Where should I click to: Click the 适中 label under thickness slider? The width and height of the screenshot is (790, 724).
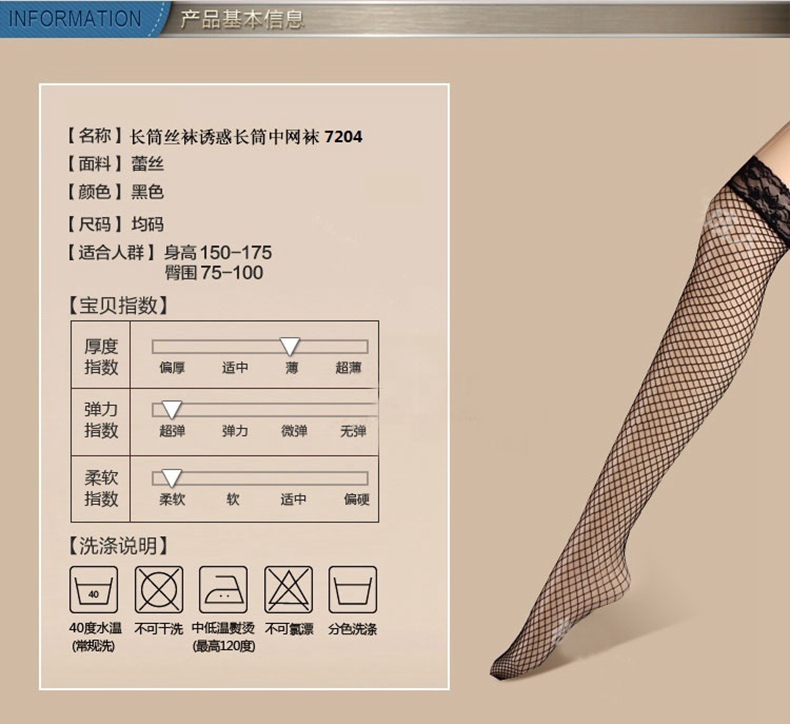(x=235, y=368)
